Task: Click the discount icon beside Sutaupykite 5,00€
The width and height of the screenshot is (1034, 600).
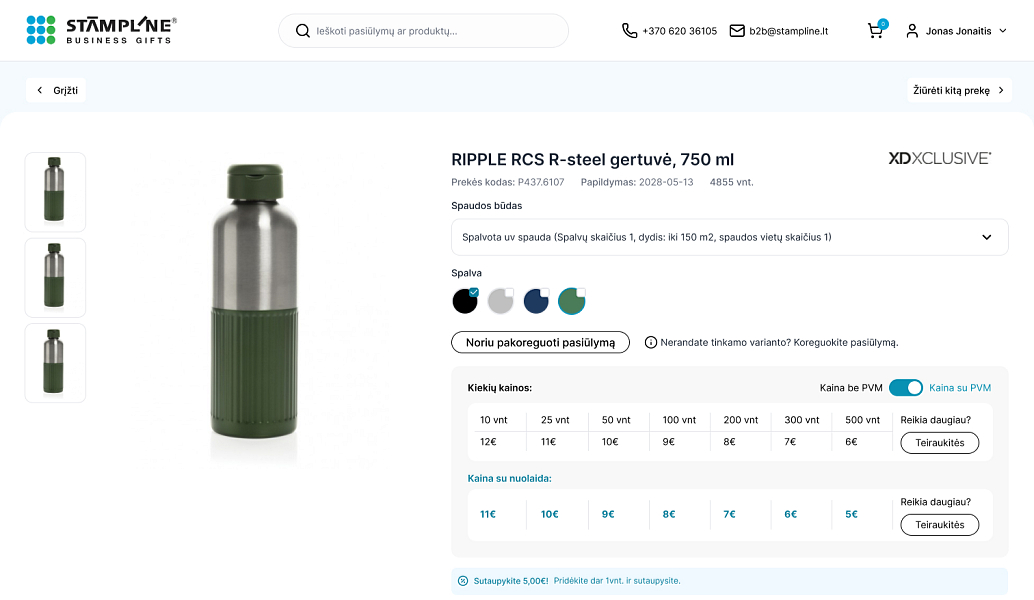Action: click(x=463, y=581)
